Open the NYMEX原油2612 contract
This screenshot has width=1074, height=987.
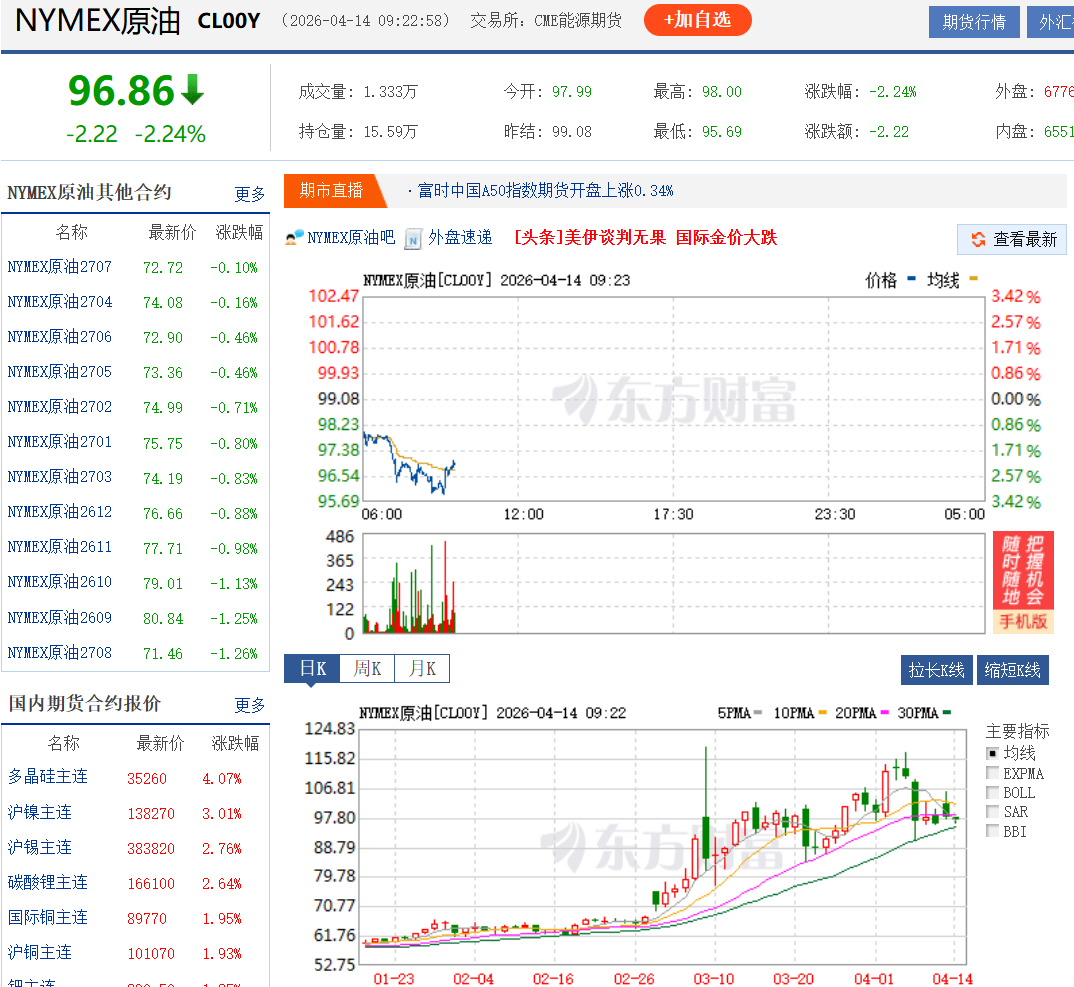tap(60, 512)
